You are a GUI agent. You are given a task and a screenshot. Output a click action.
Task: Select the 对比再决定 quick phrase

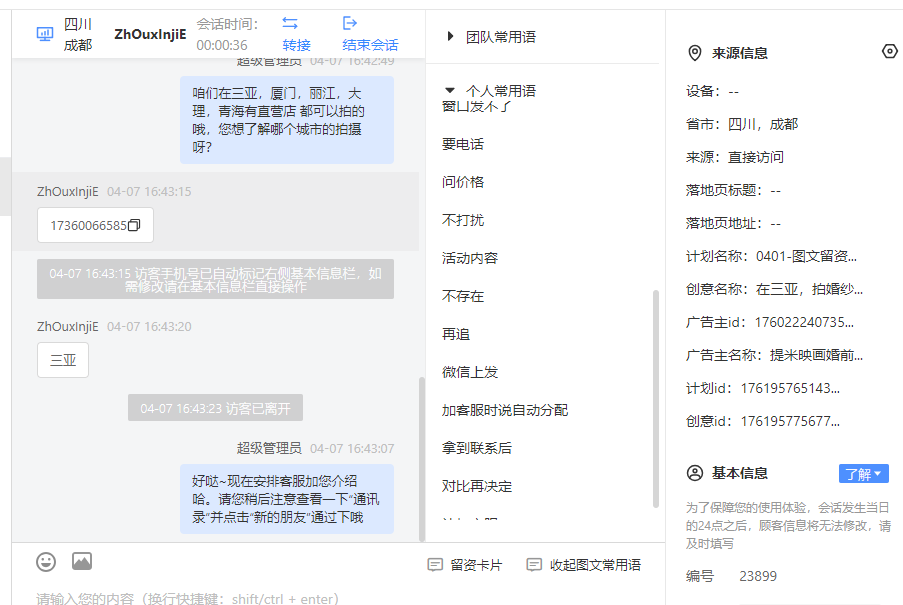point(477,486)
